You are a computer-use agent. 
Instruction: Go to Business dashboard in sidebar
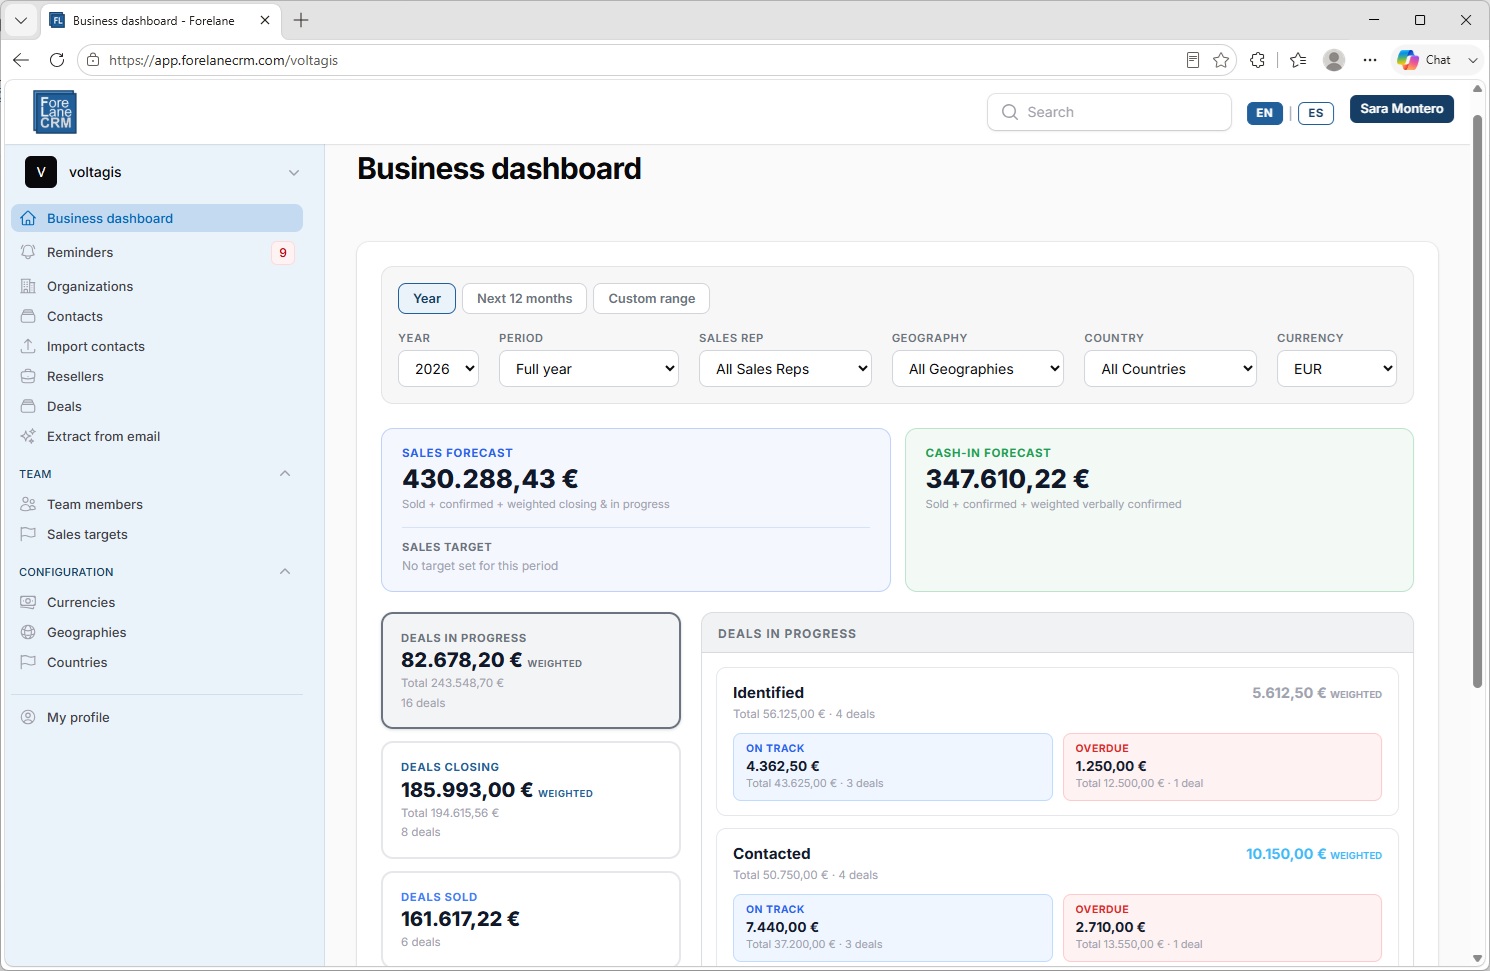(157, 218)
